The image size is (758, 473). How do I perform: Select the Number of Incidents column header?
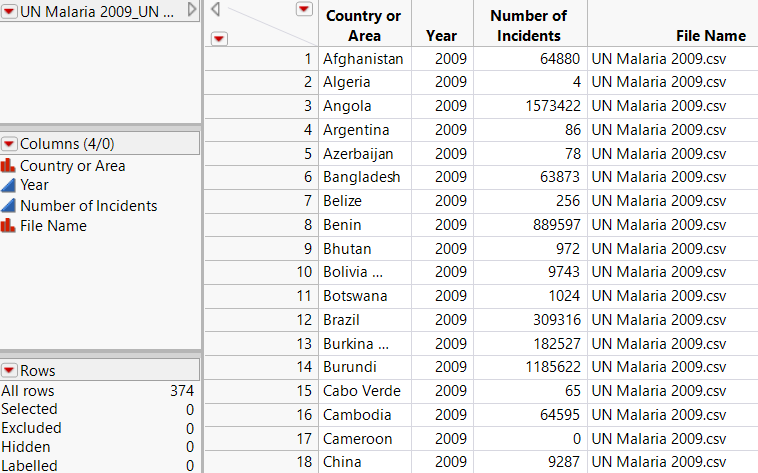529,25
